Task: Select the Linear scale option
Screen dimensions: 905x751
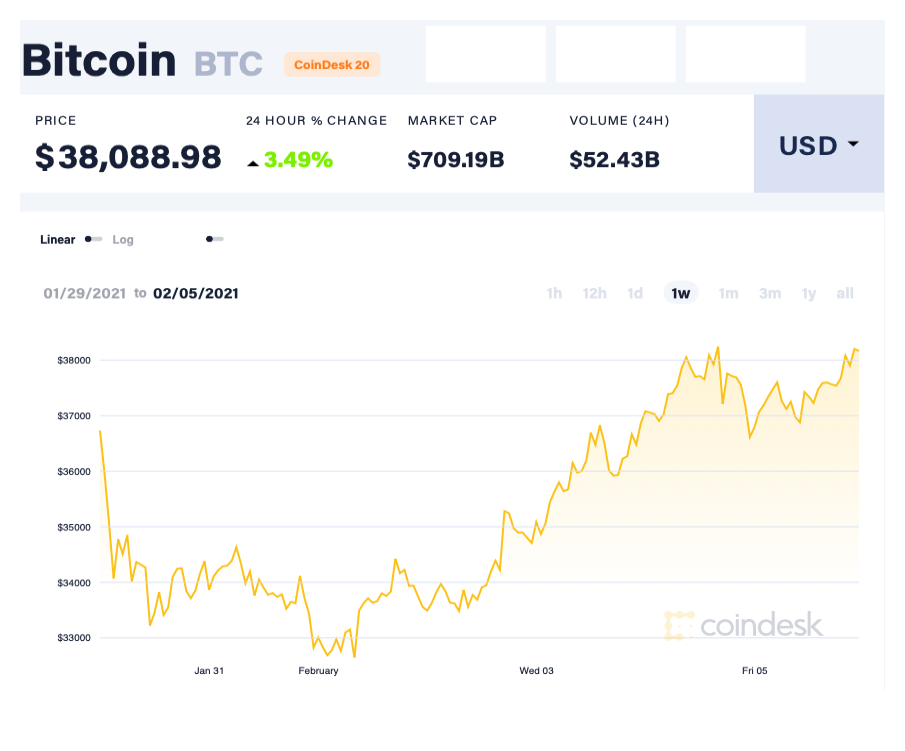Action: pos(55,240)
